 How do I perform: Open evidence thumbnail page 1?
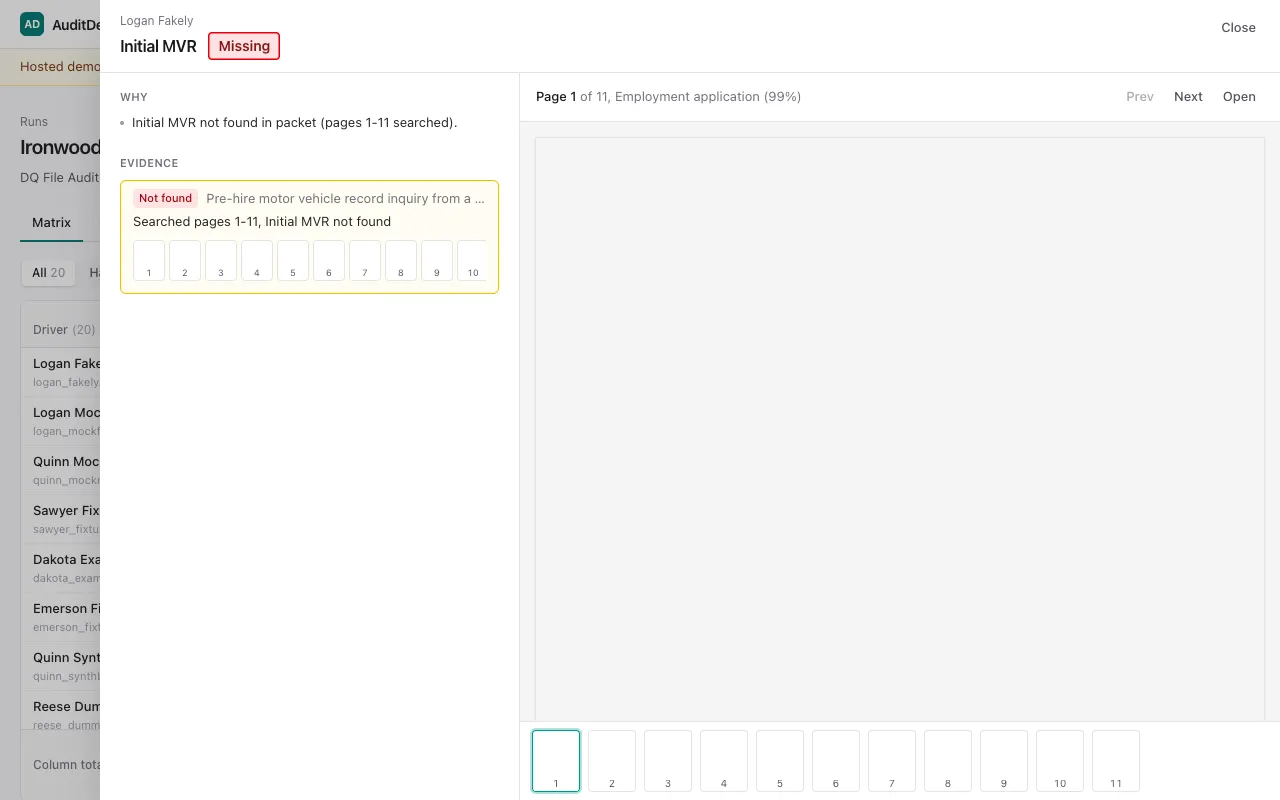pos(149,260)
